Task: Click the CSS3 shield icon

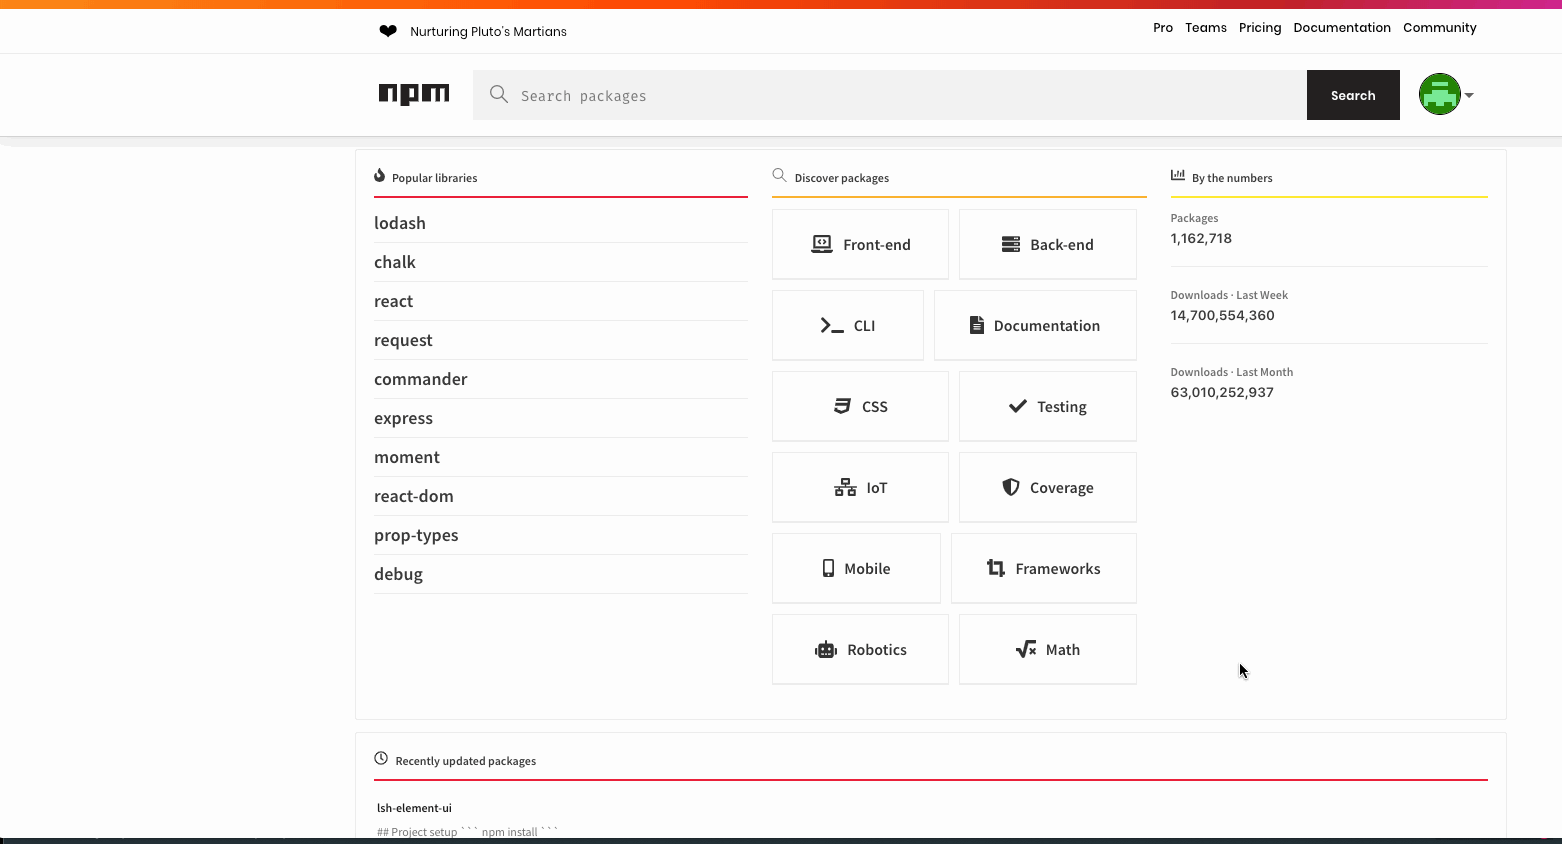Action: (x=842, y=406)
